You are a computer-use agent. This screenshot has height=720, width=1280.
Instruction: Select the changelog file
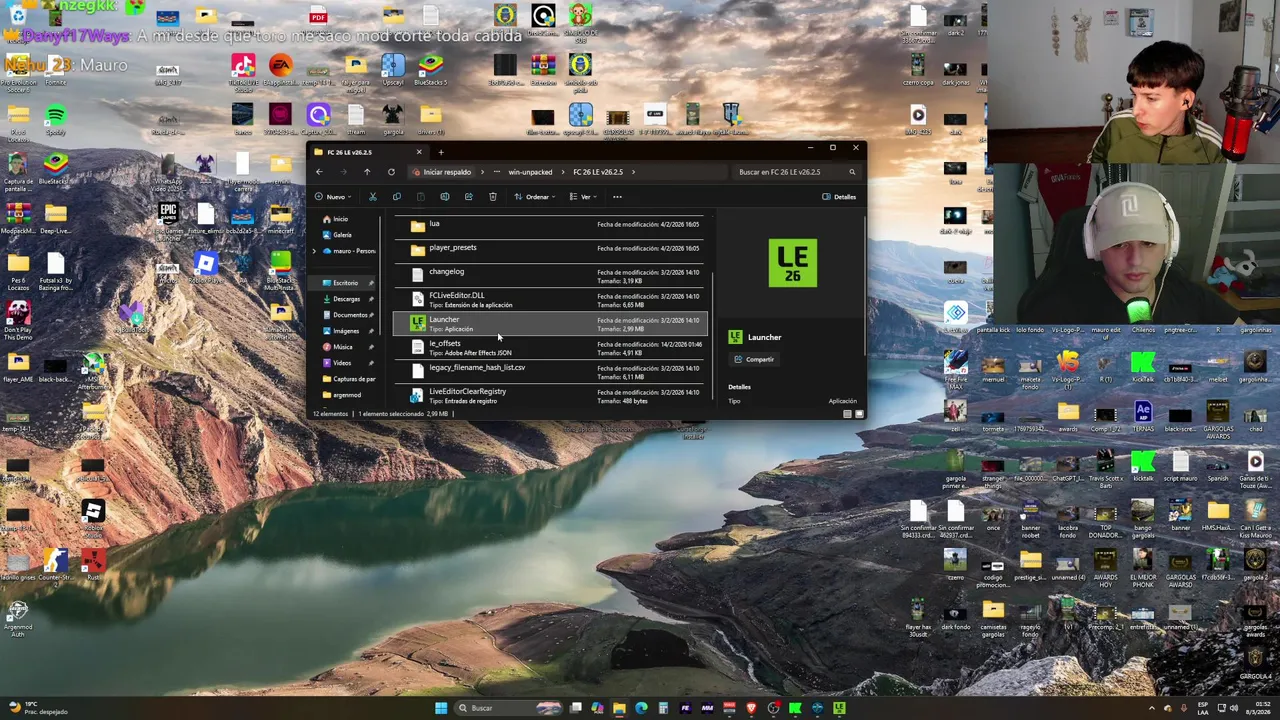click(550, 276)
